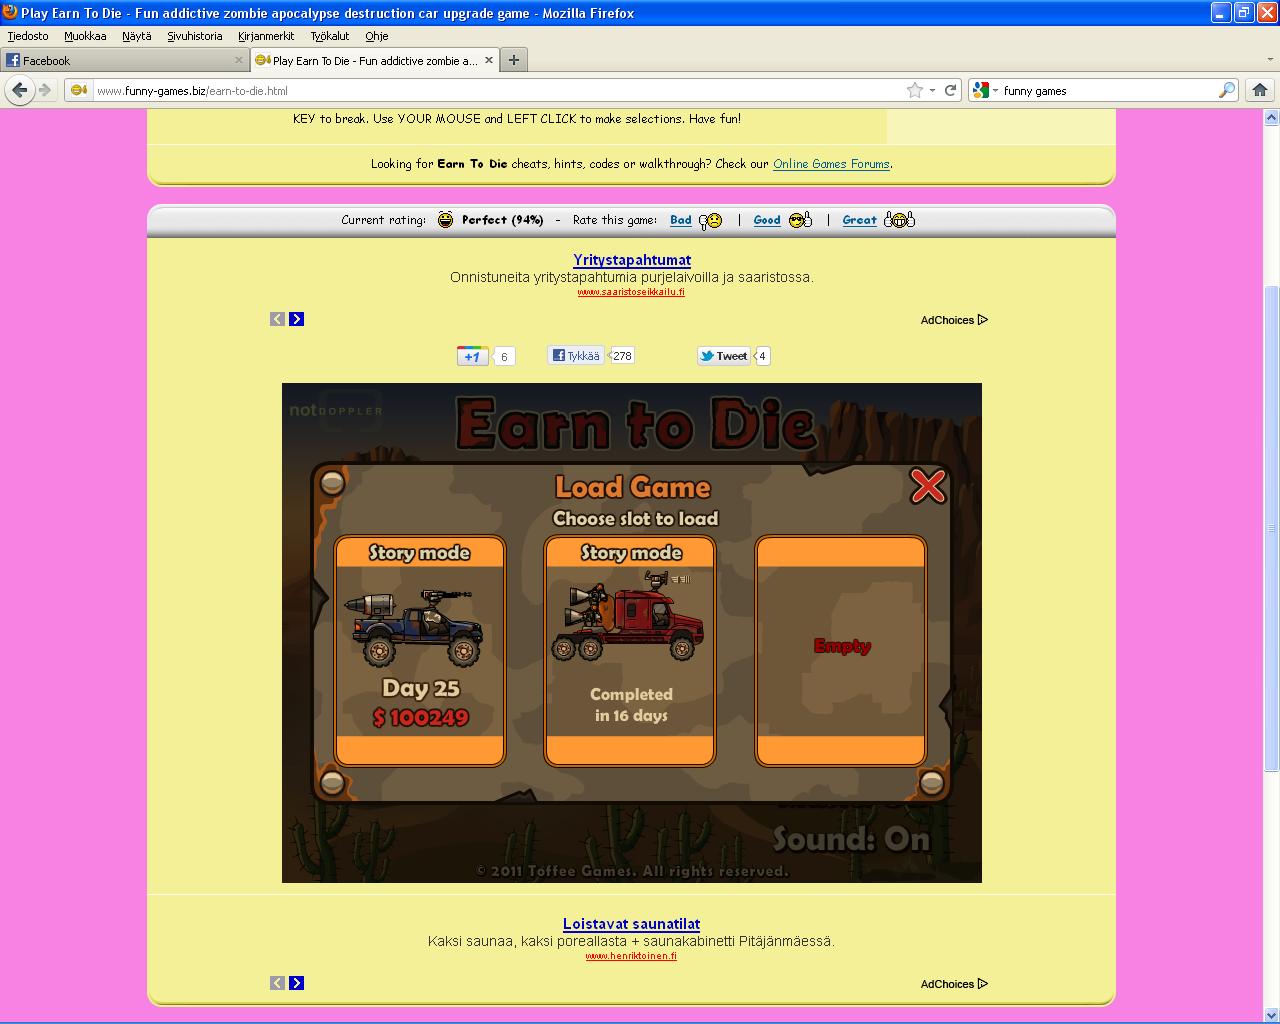The width and height of the screenshot is (1280, 1024).
Task: Open www.henriktoinen.fi ad URL
Action: click(x=631, y=956)
